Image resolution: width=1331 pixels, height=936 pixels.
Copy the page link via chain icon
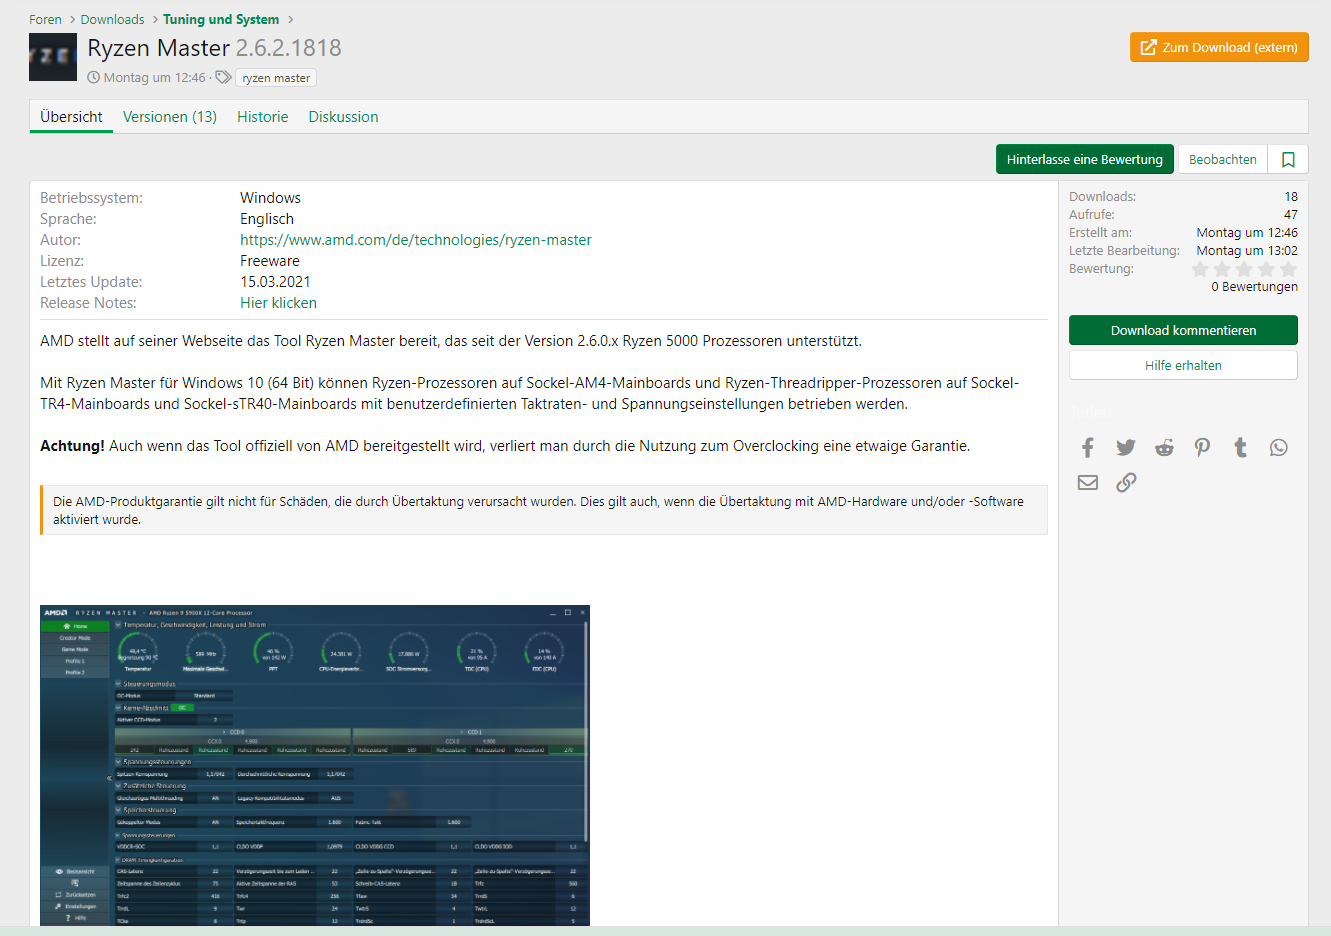tap(1126, 483)
